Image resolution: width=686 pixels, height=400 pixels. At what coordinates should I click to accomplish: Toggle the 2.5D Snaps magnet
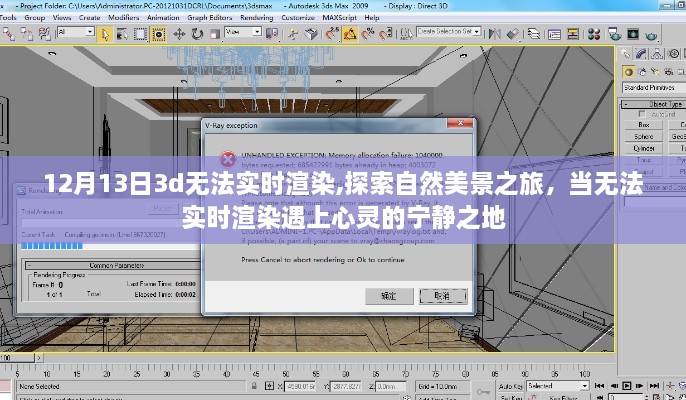[x=332, y=34]
